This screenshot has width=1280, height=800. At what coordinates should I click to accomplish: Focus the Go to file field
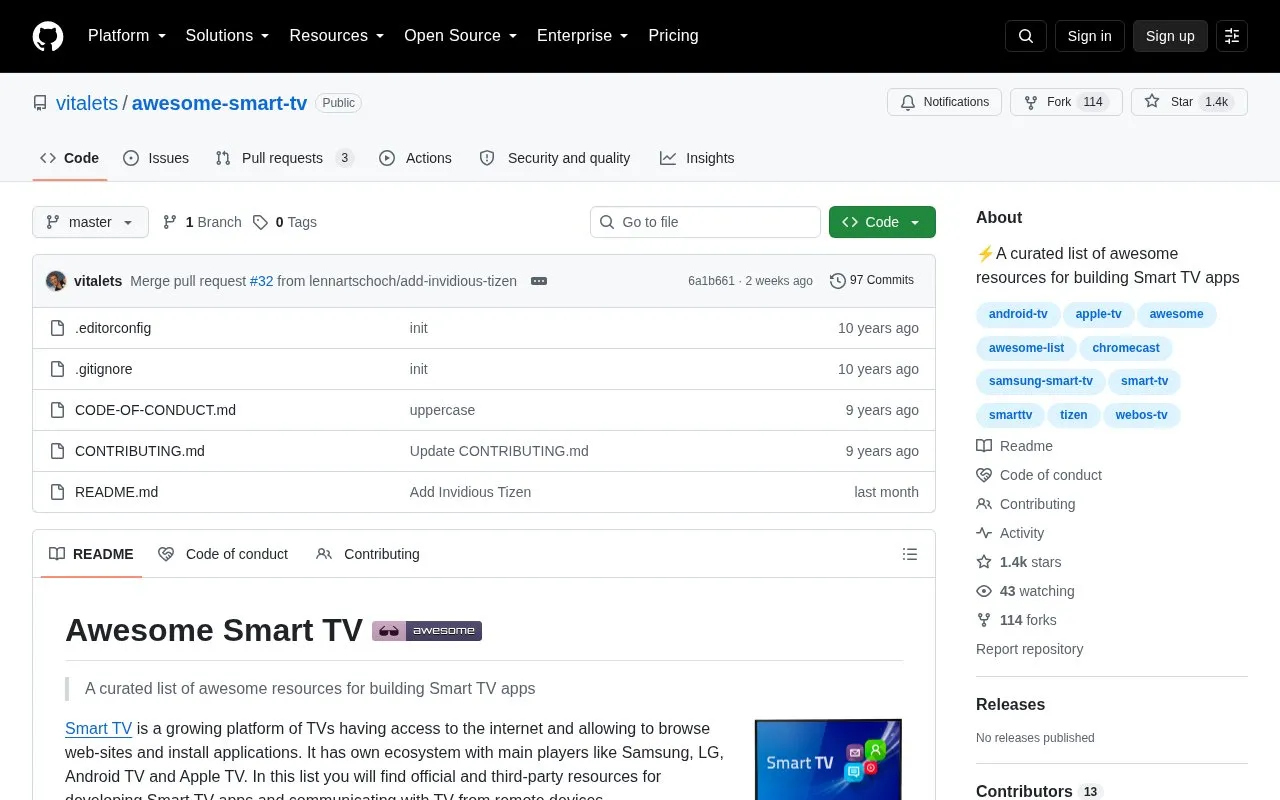point(705,222)
